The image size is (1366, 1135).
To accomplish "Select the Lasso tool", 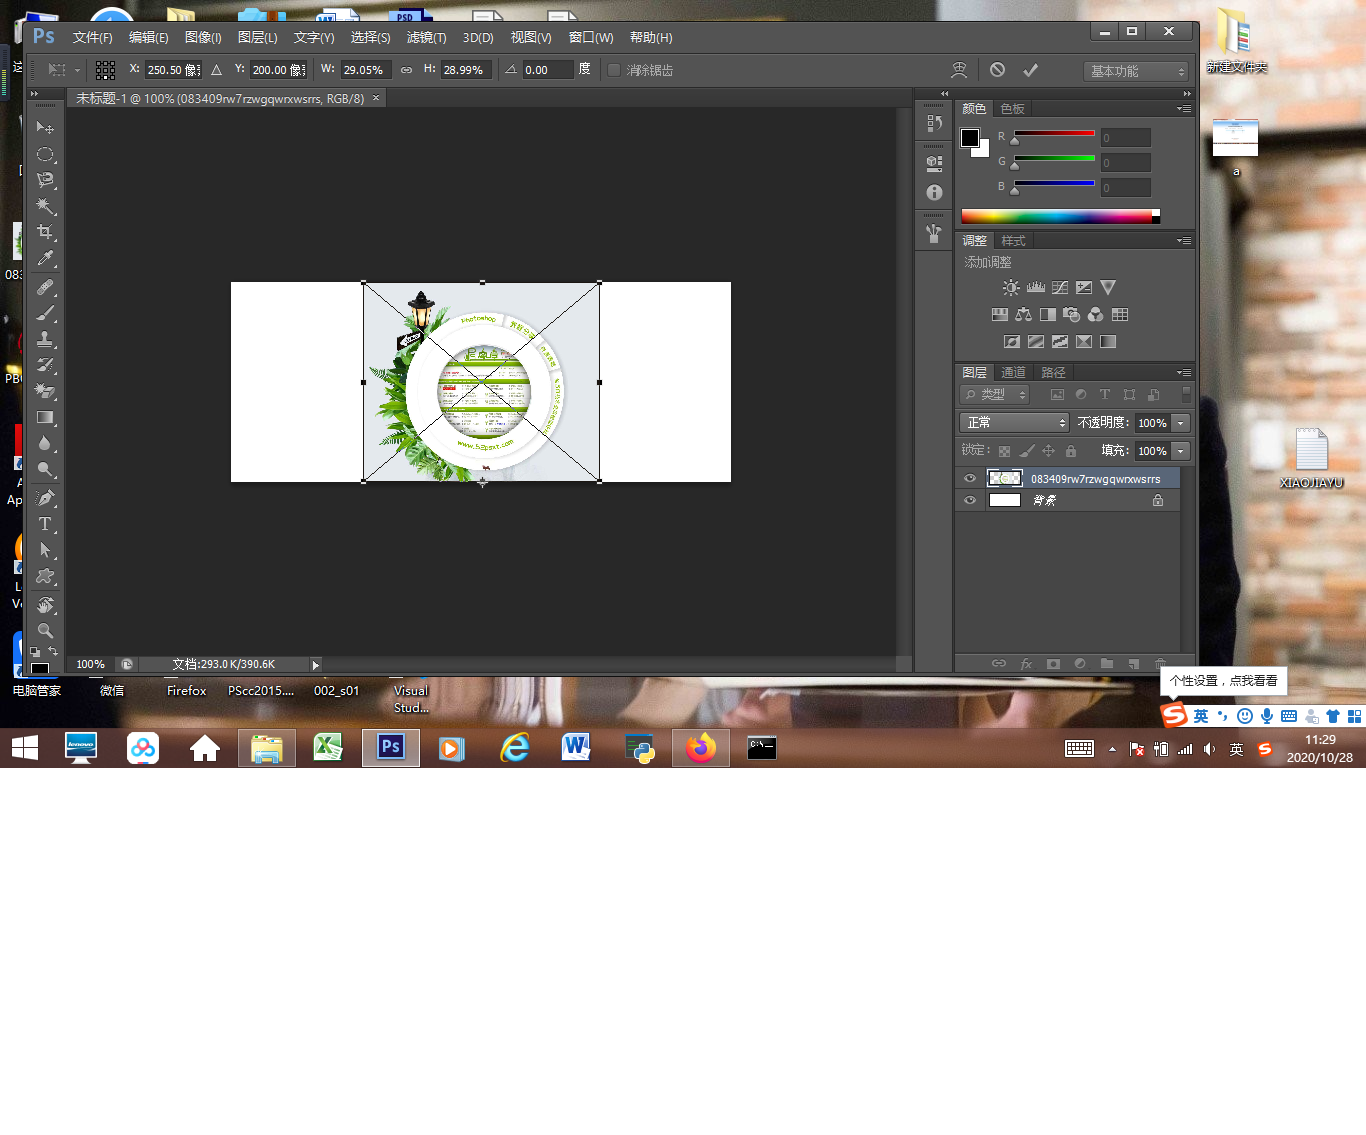I will [x=45, y=180].
